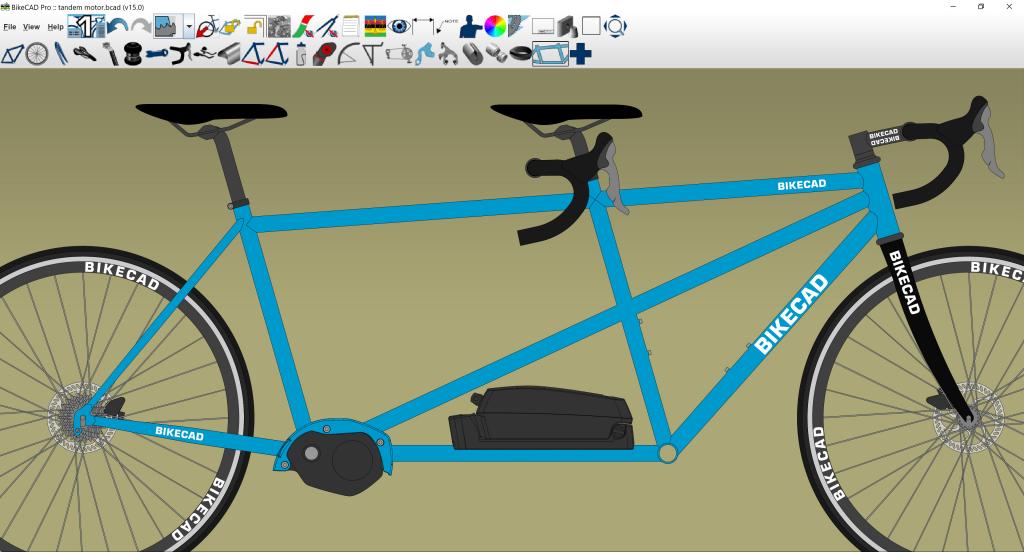Click the frame with padlock icon

(x=229, y=27)
